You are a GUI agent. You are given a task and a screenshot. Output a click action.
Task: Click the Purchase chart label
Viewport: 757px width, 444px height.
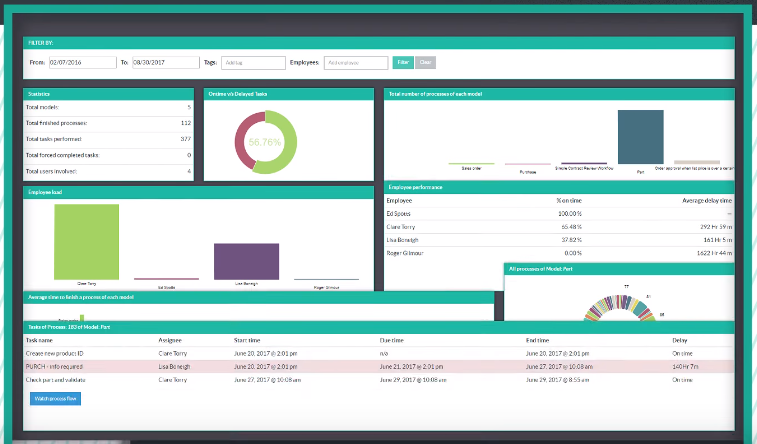pyautogui.click(x=528, y=172)
